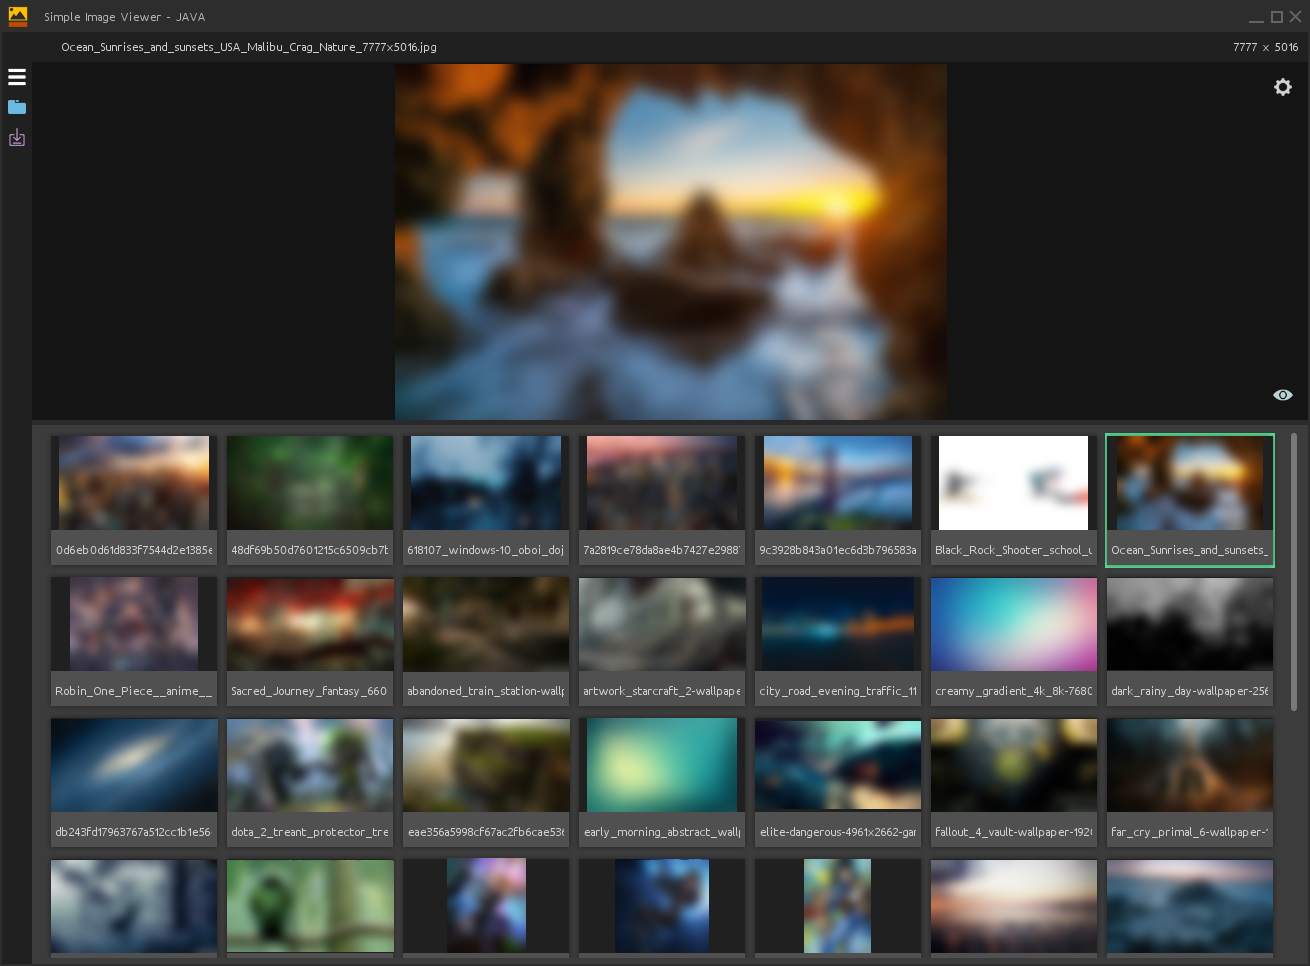Image resolution: width=1310 pixels, height=966 pixels.
Task: Select the Ocean_Sunrises_and_sunsets thumbnail
Action: tap(1190, 501)
